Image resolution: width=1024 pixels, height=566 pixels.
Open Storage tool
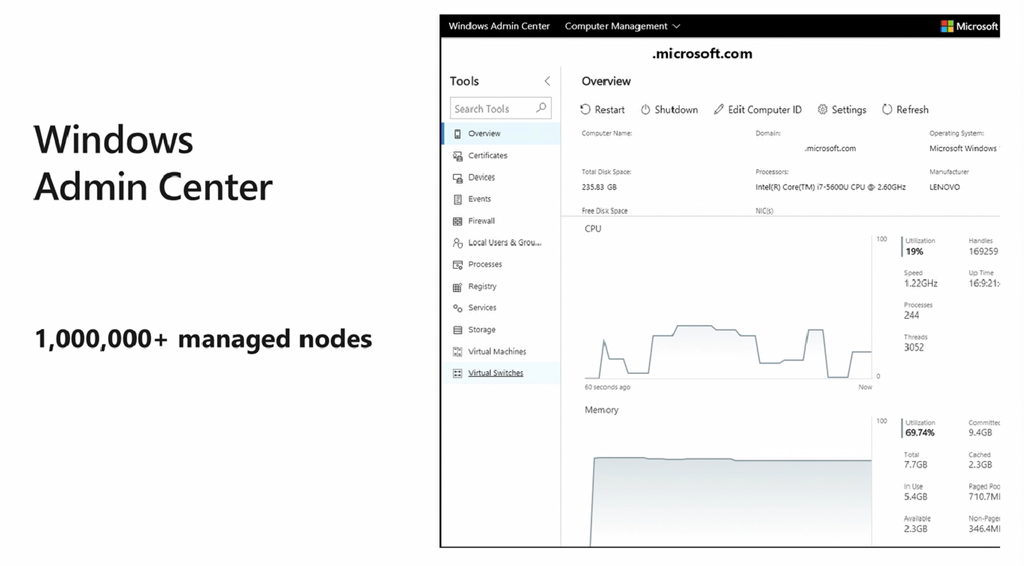click(x=502, y=330)
